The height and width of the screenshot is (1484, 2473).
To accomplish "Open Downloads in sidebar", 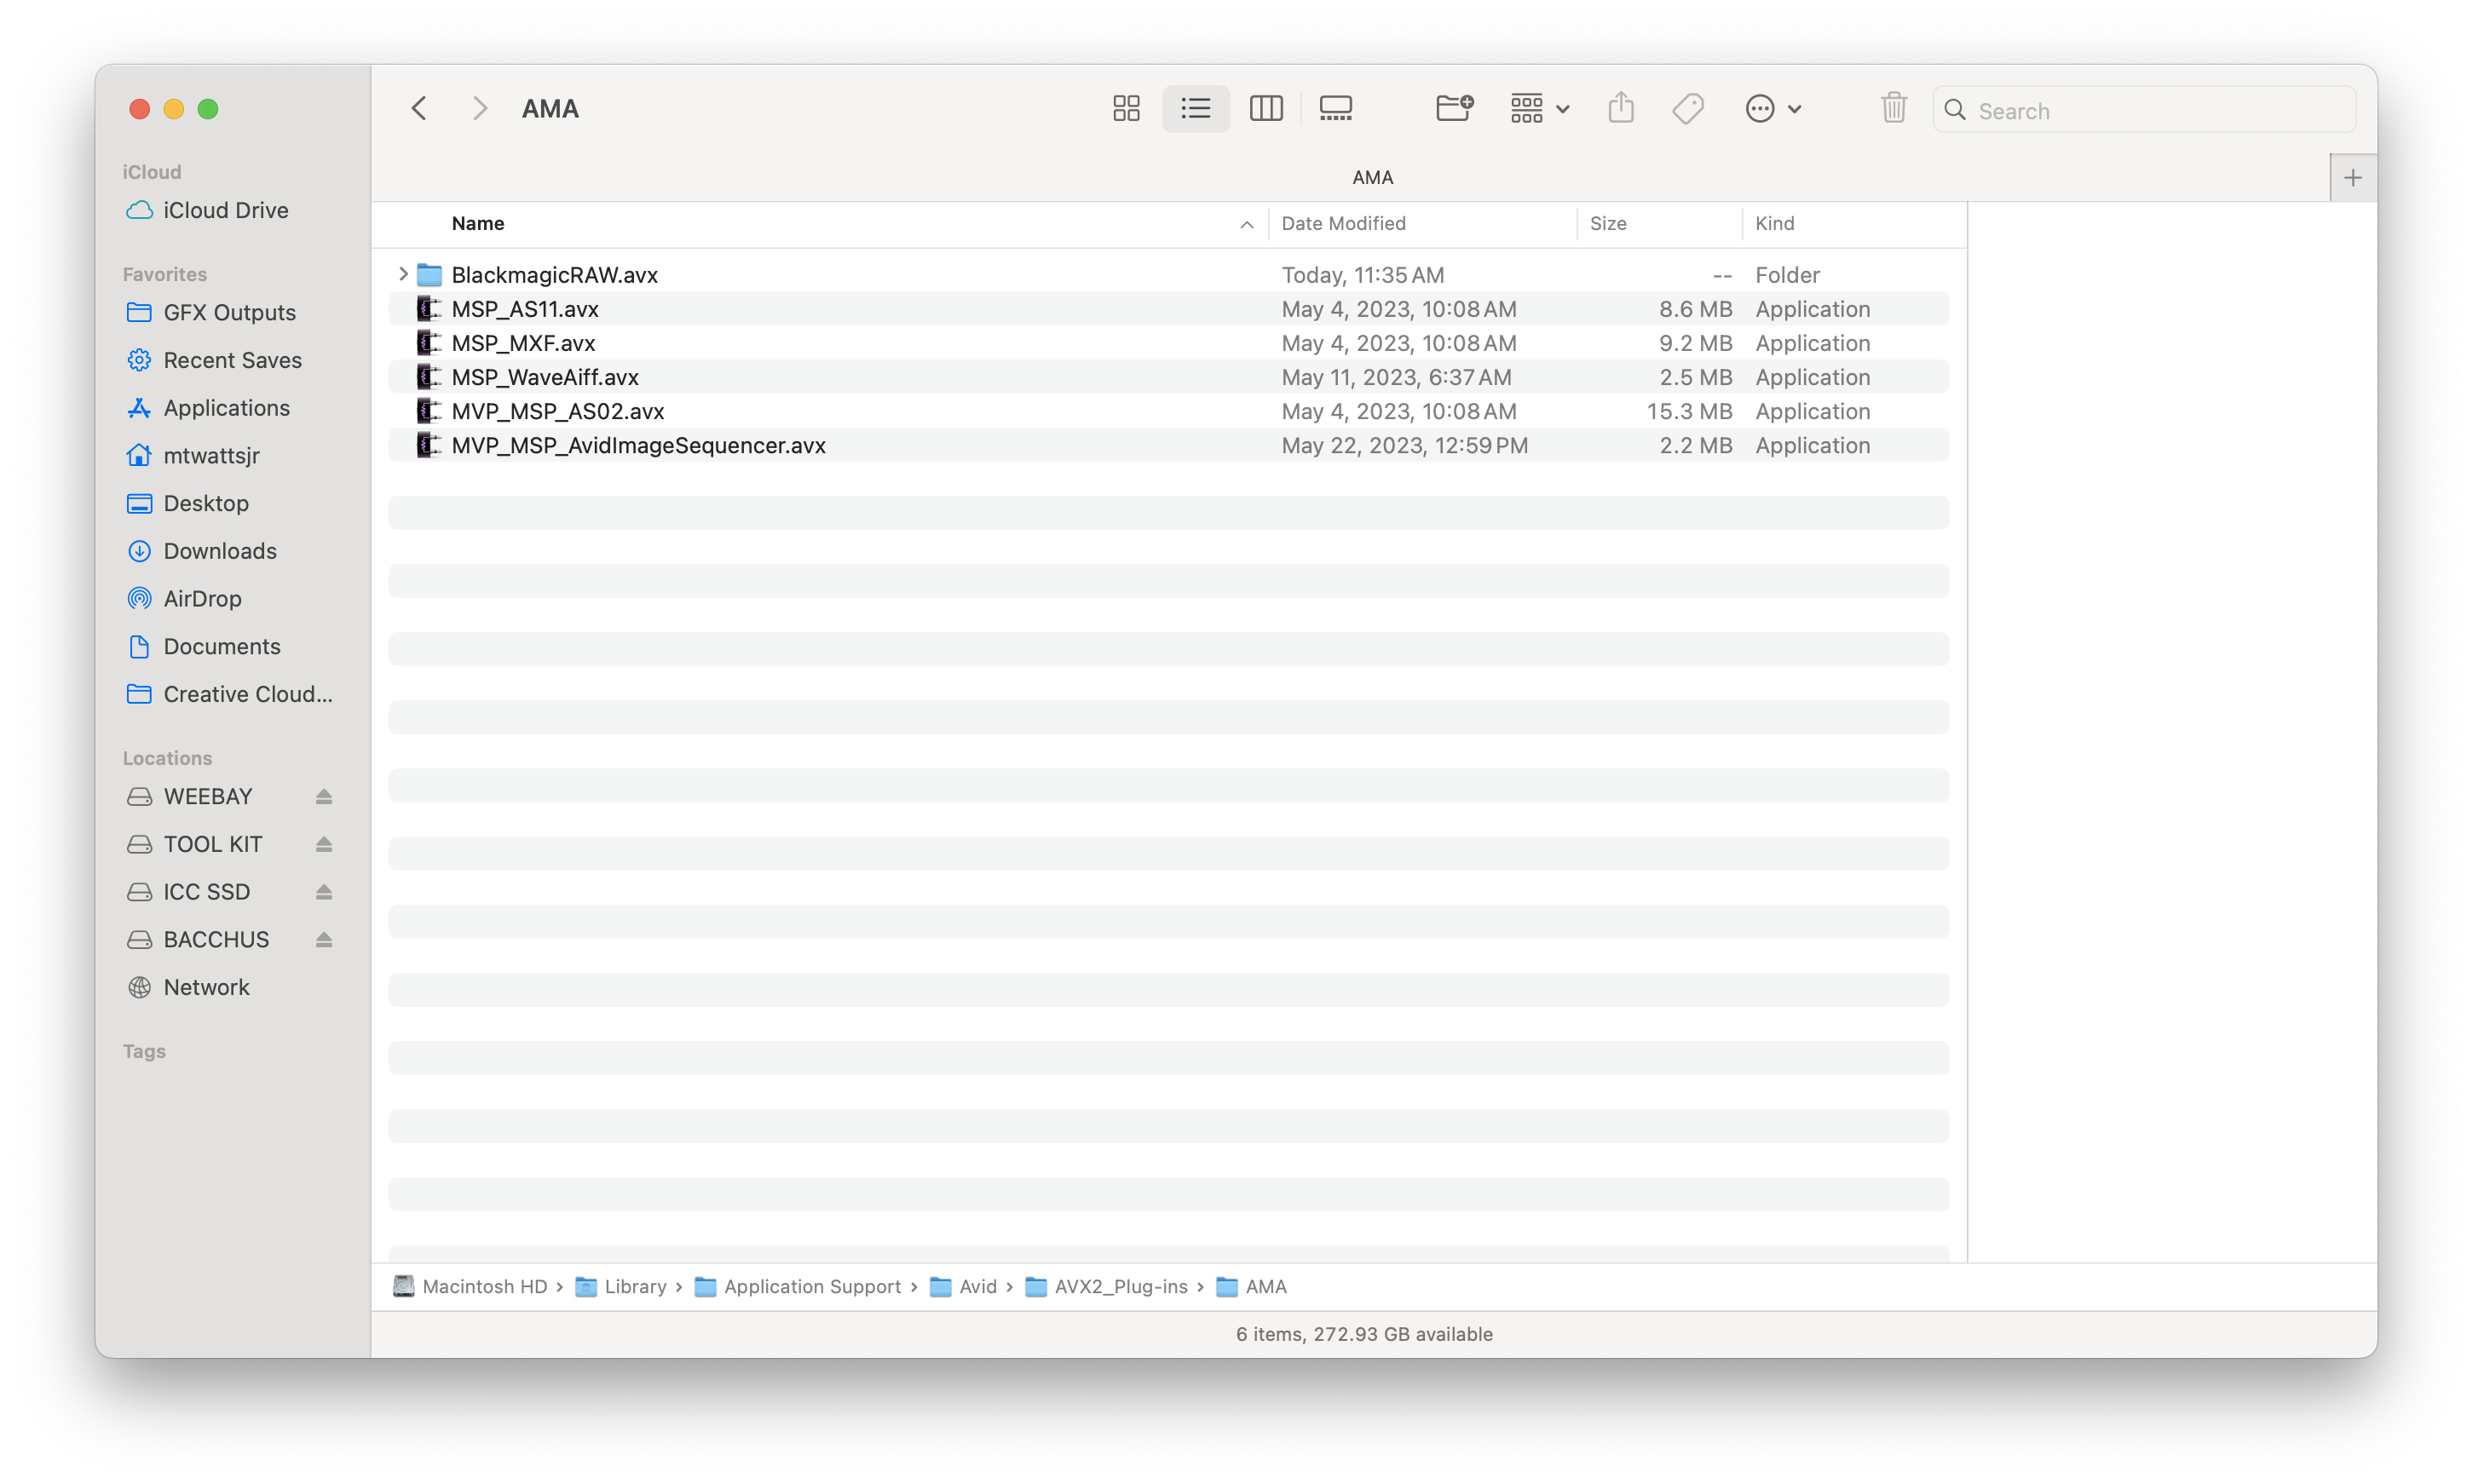I will [219, 550].
